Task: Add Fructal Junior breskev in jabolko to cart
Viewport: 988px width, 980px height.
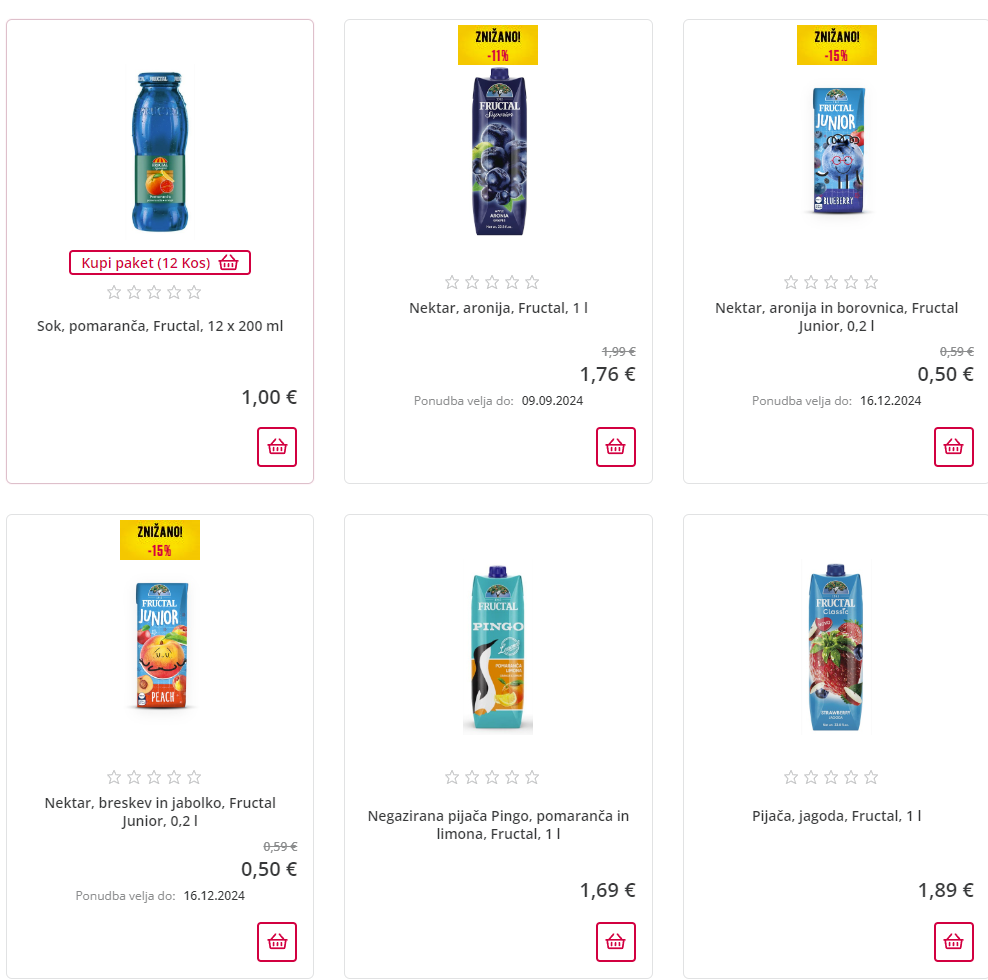Action: pyautogui.click(x=277, y=942)
